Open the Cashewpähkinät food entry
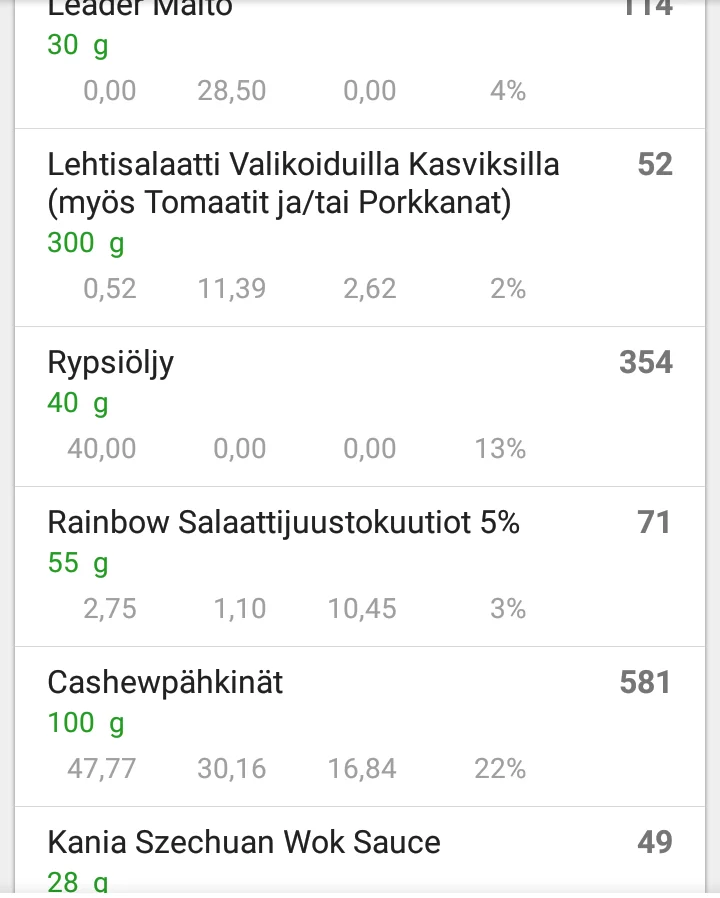The image size is (720, 898). [165, 682]
